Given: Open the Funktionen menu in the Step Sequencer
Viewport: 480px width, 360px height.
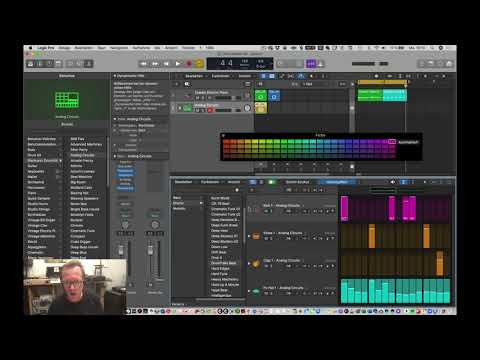Looking at the screenshot, I should coord(210,182).
